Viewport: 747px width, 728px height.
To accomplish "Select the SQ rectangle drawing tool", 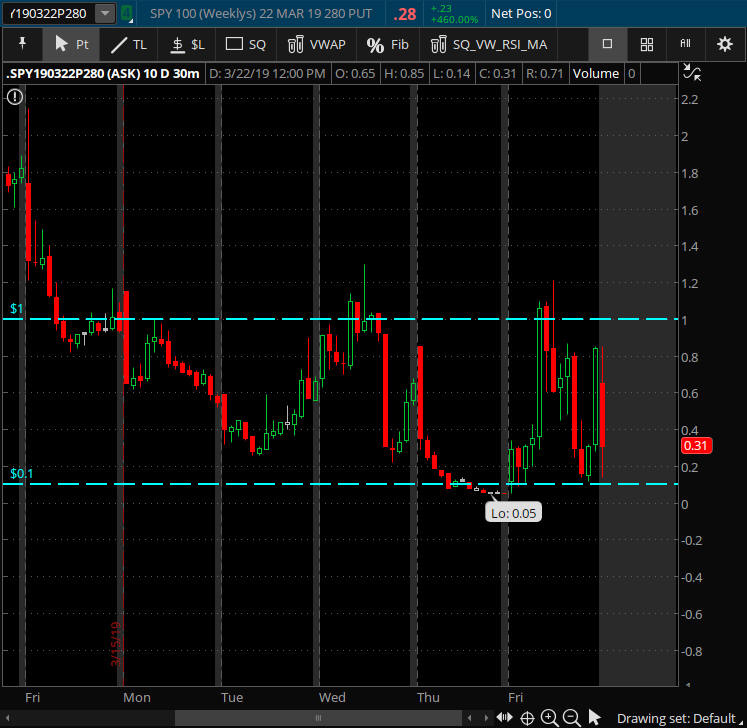I will point(246,44).
